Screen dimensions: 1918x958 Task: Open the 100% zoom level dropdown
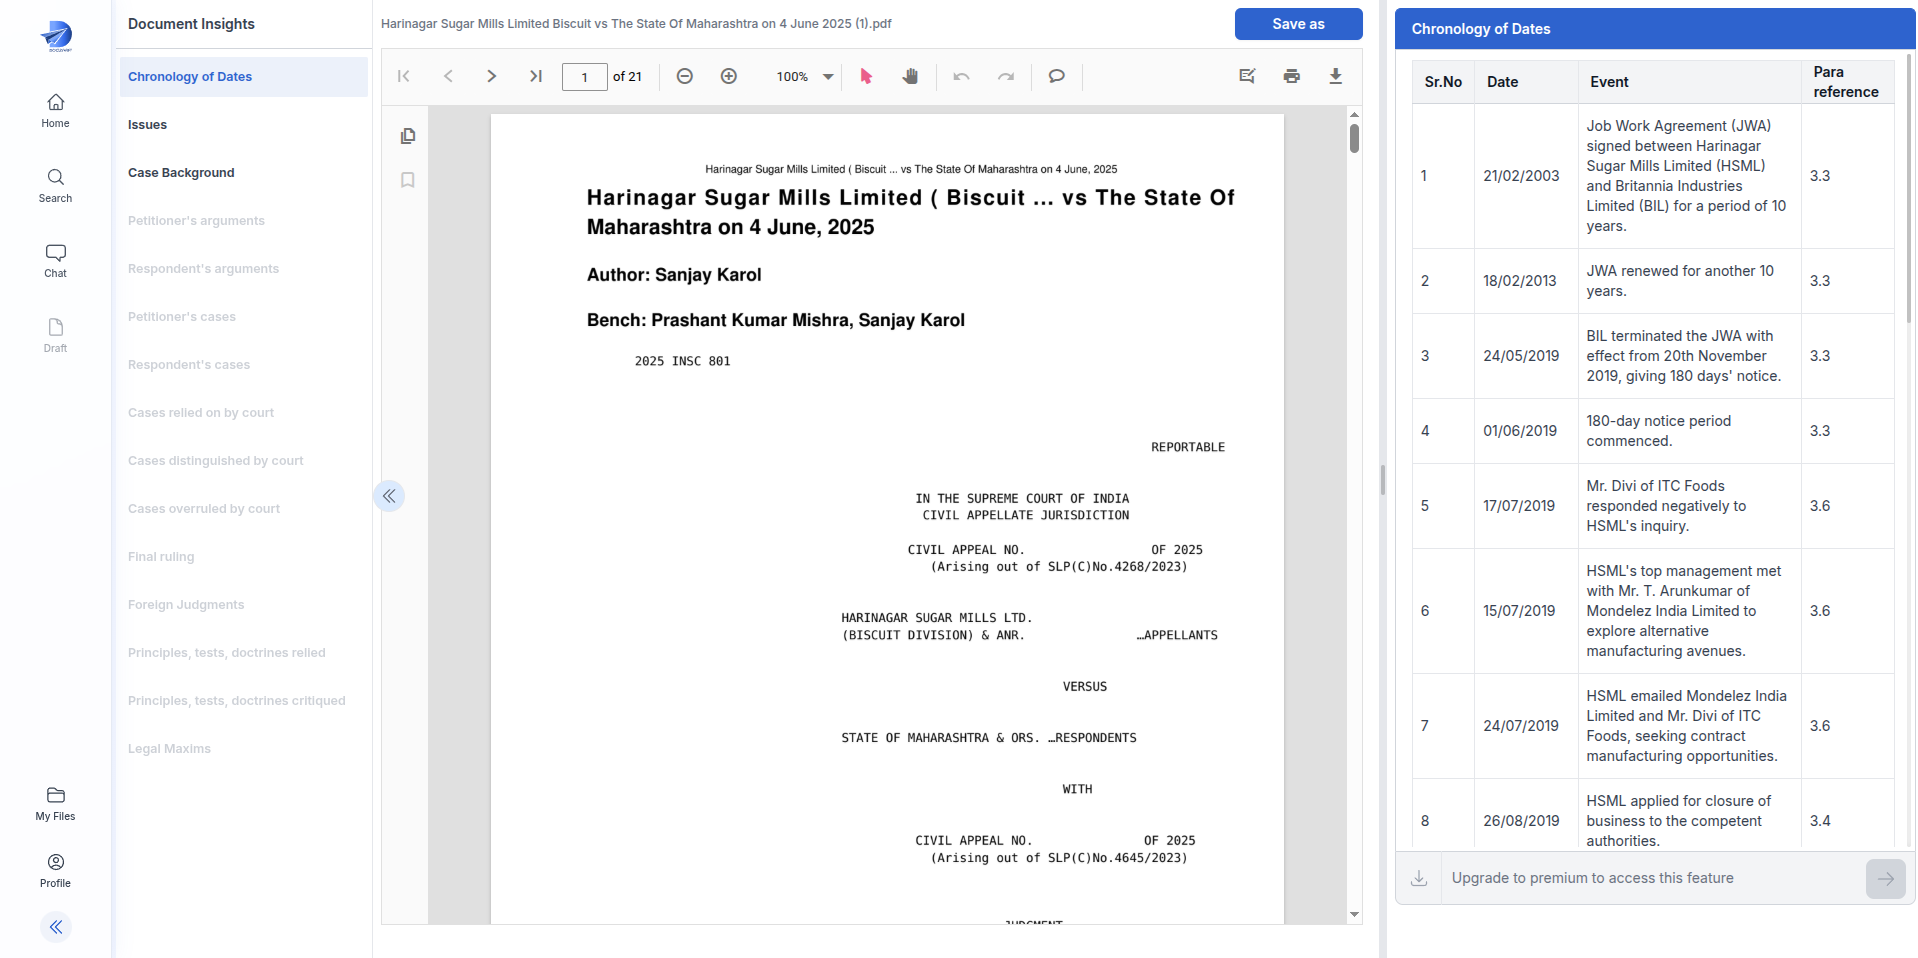click(805, 76)
